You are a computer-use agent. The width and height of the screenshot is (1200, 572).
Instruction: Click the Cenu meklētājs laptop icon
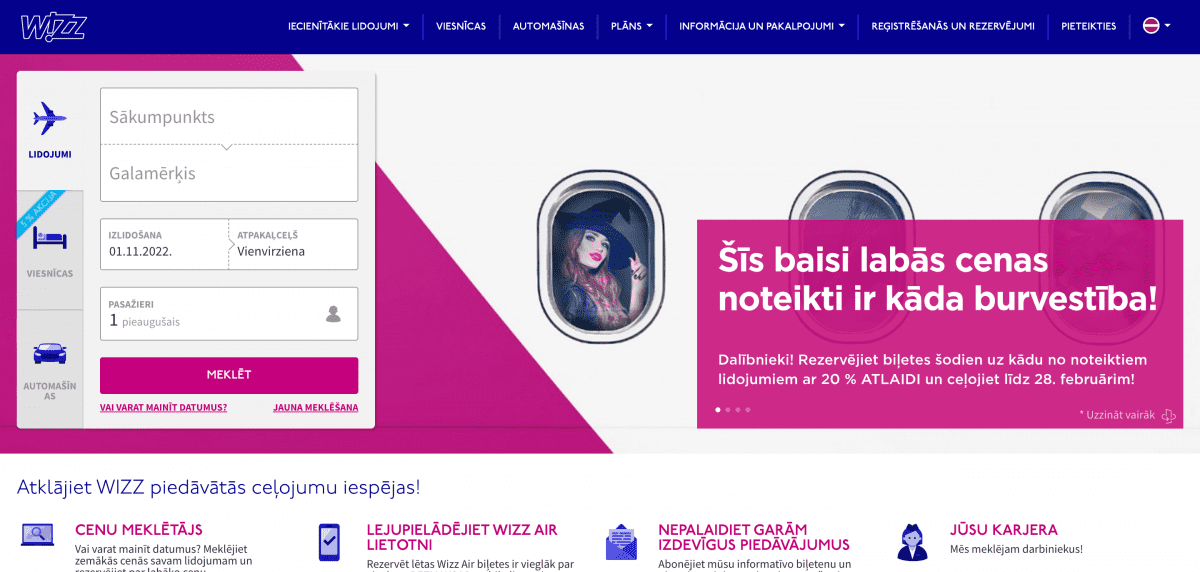(38, 535)
